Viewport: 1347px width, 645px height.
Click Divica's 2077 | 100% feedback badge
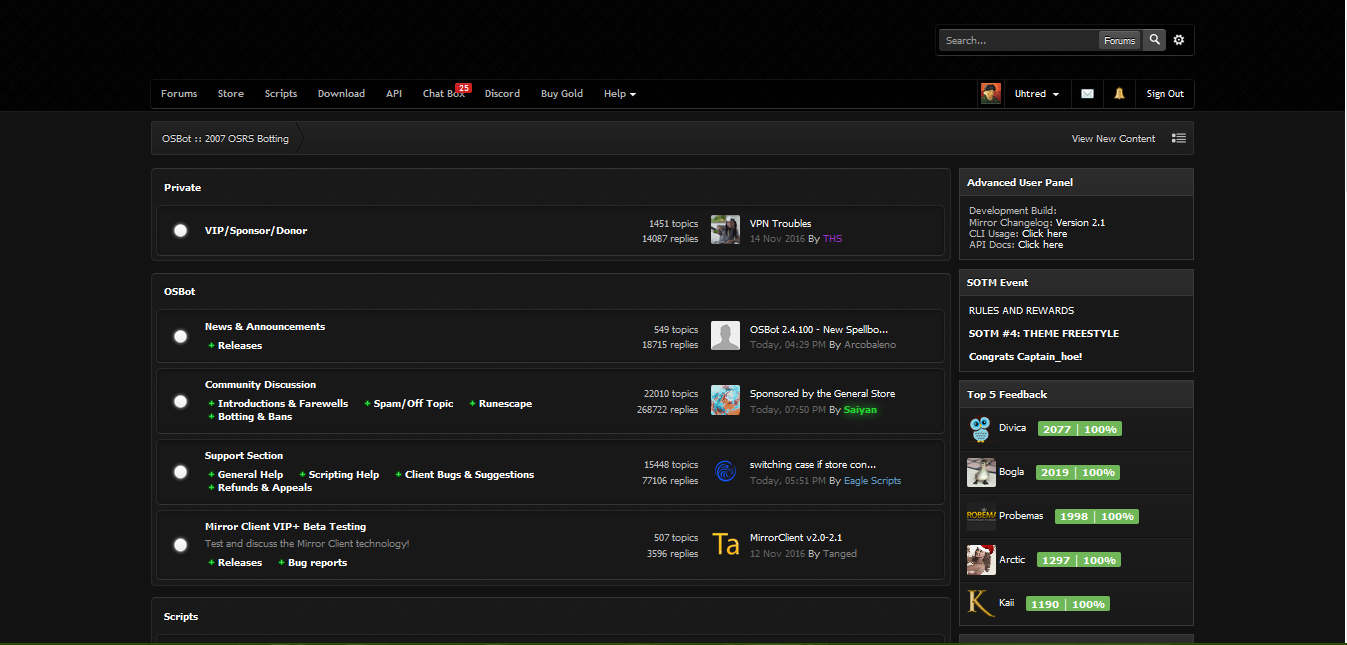1080,429
